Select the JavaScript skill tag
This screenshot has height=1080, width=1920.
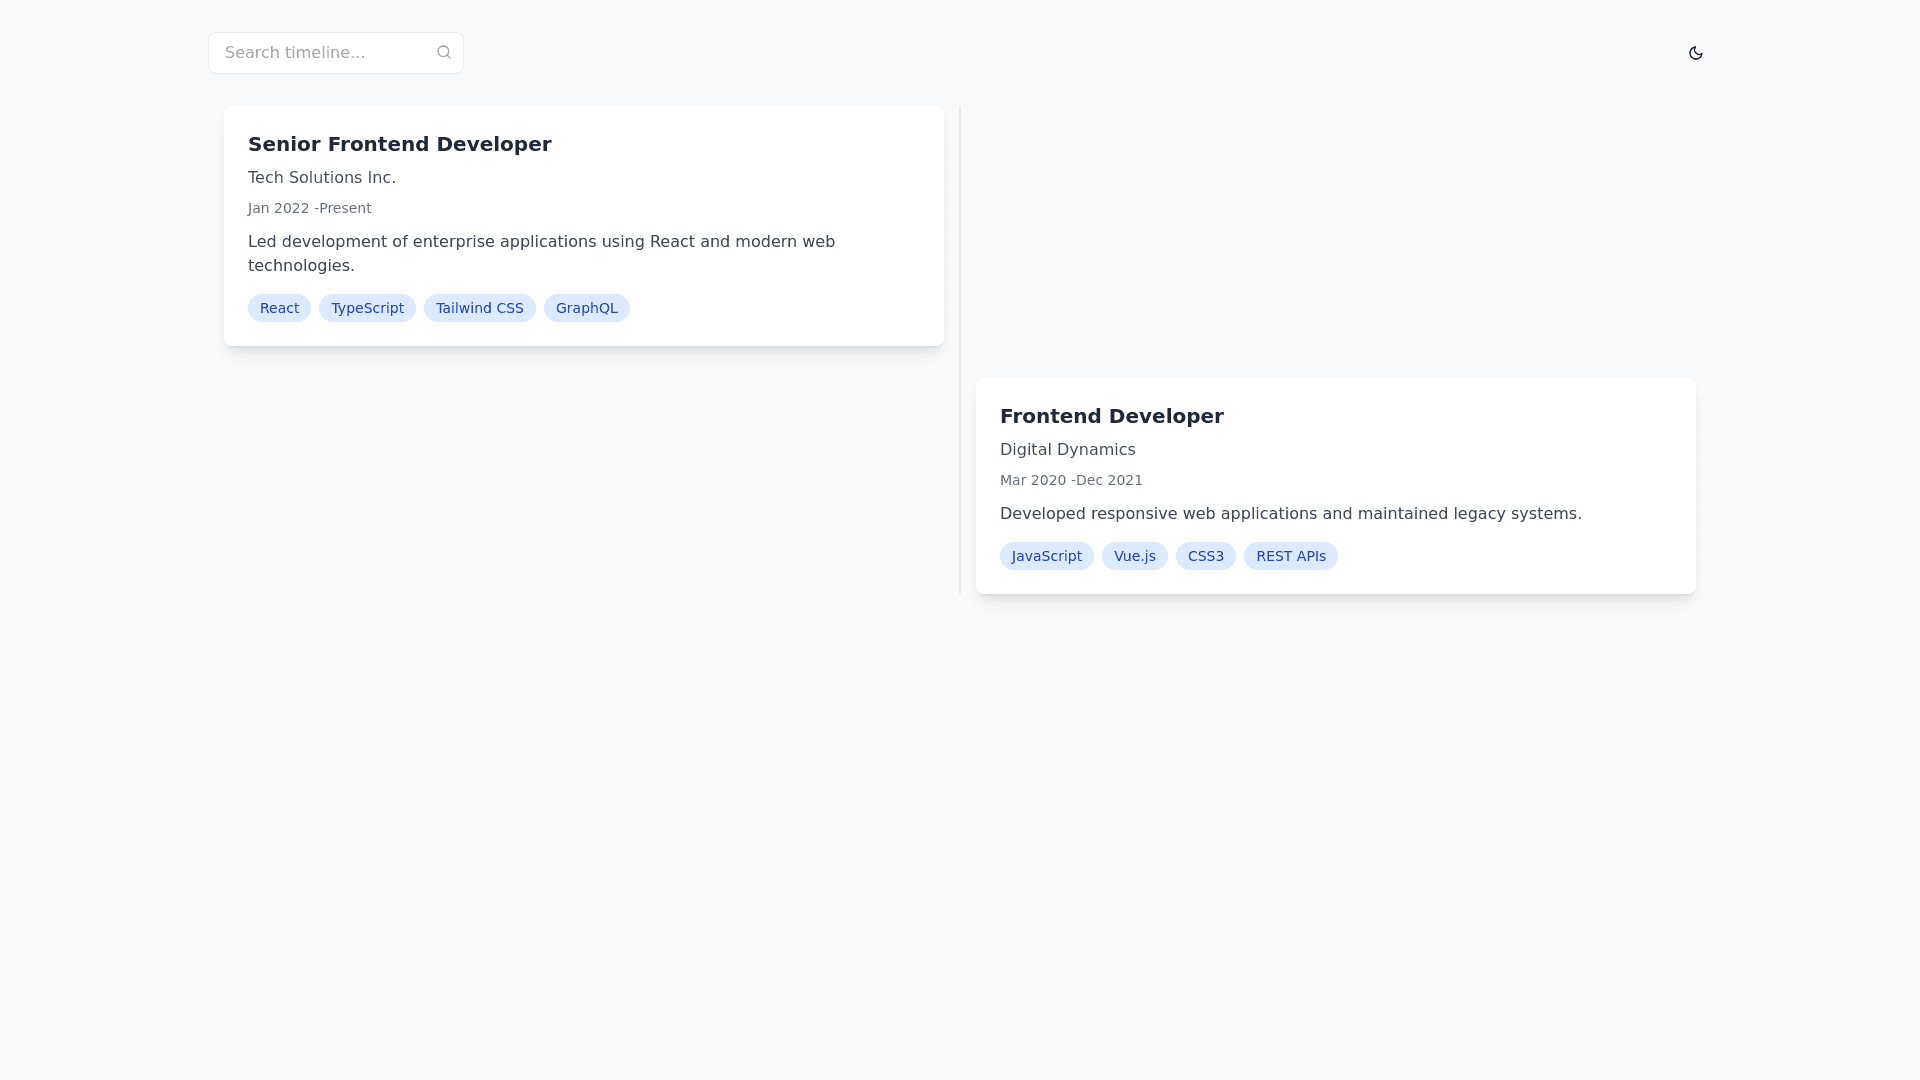1046,556
